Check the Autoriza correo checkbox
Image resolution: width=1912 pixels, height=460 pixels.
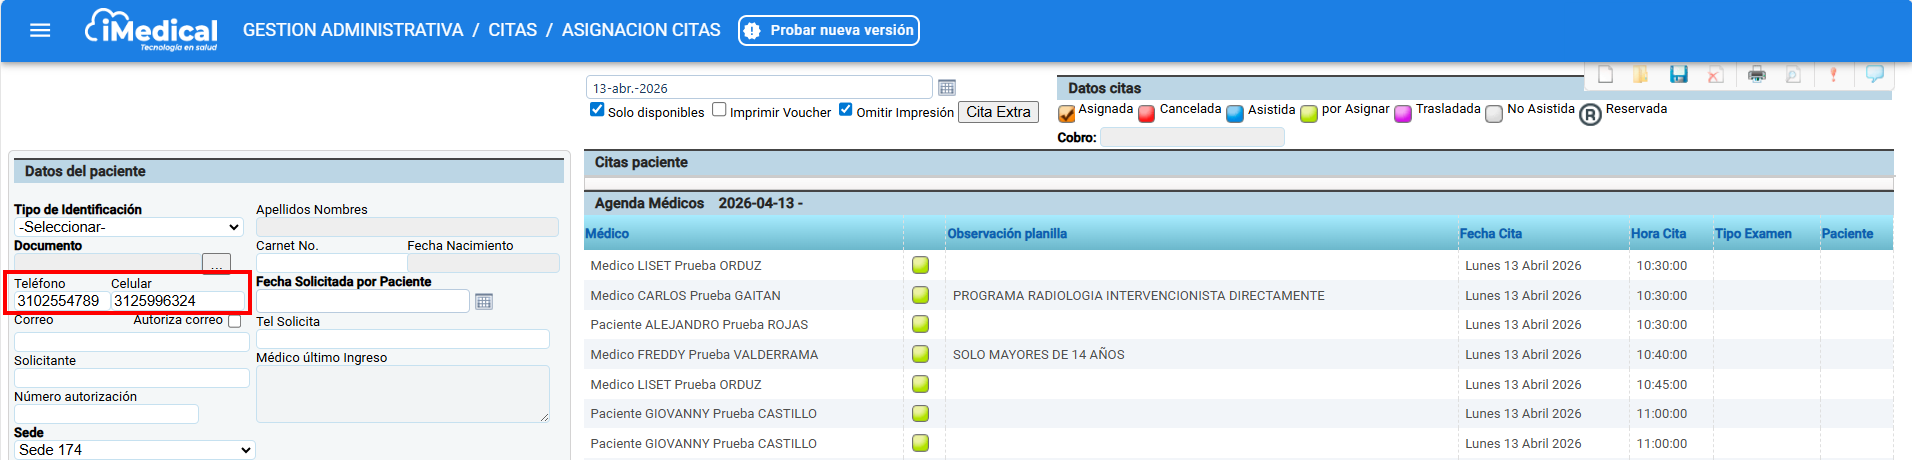[235, 321]
